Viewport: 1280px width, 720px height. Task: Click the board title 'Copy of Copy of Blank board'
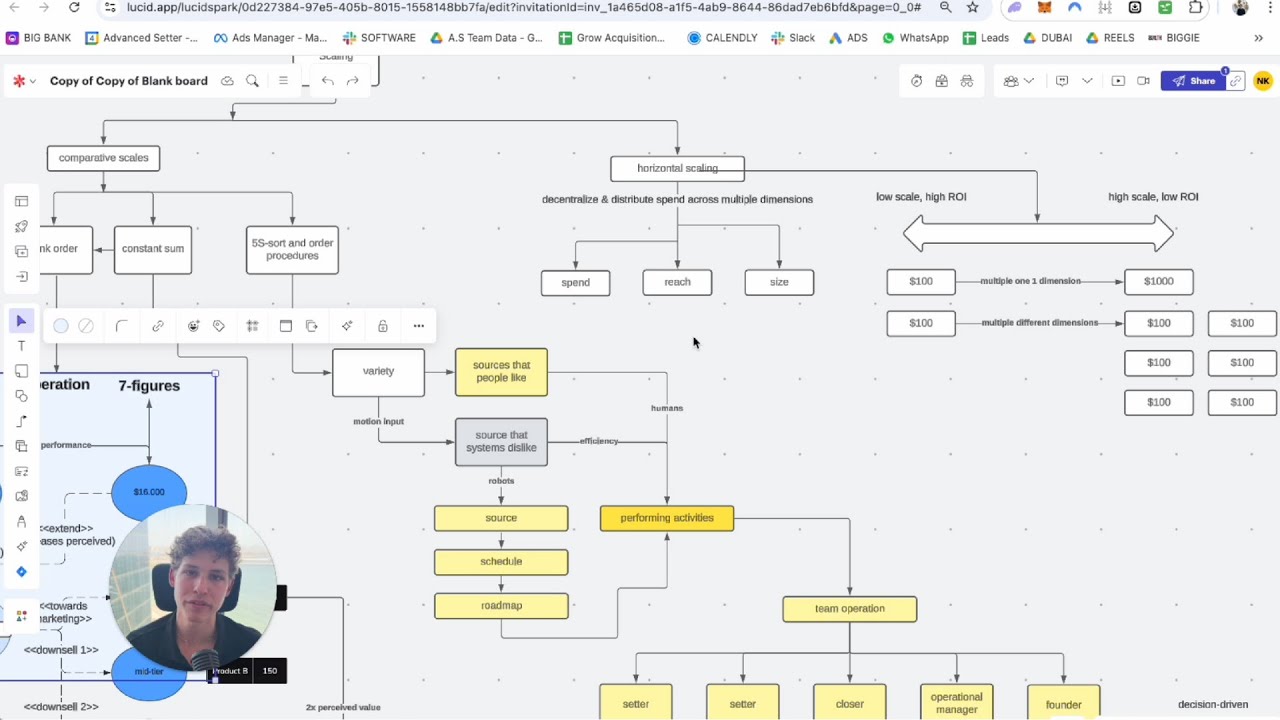(129, 81)
